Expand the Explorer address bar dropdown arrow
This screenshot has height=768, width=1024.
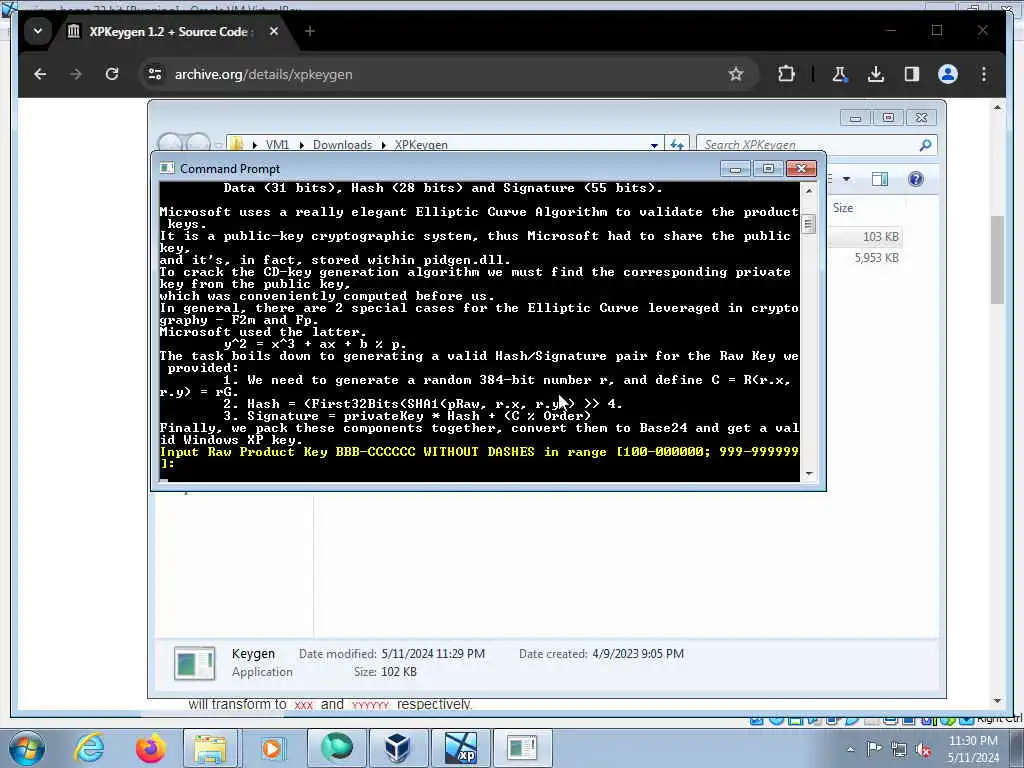[654, 145]
